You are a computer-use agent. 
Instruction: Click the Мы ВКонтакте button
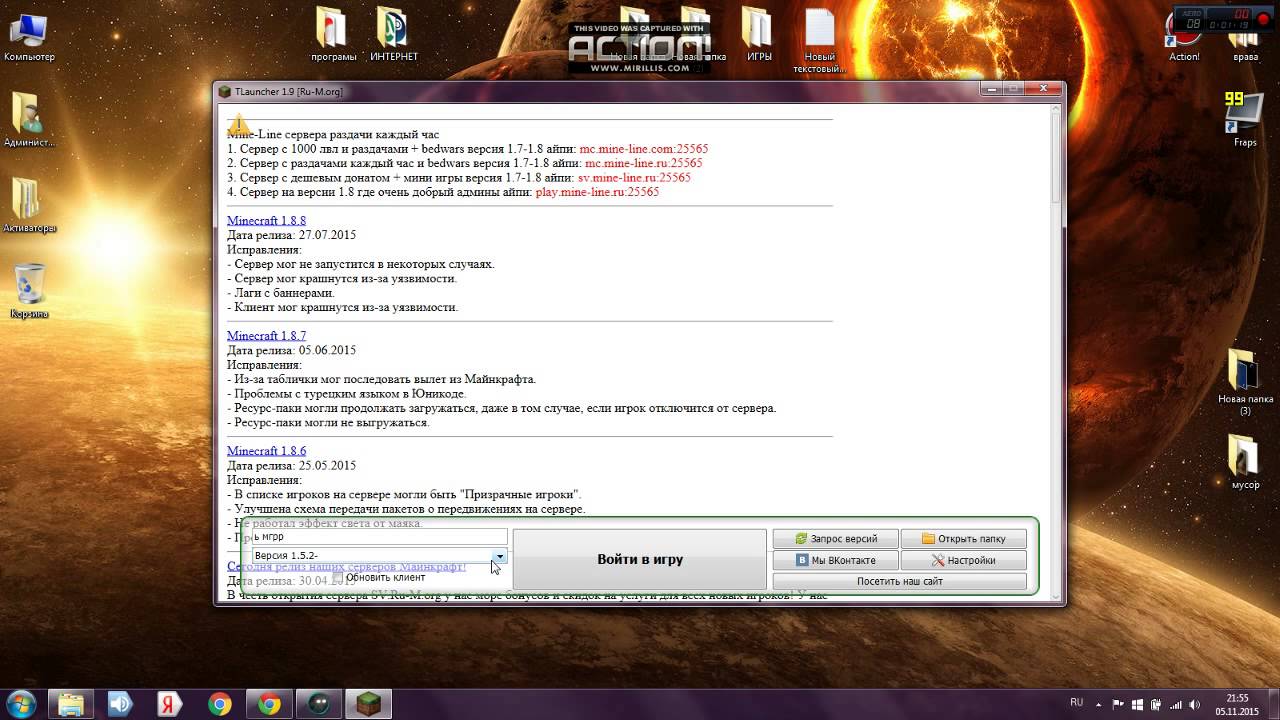836,560
